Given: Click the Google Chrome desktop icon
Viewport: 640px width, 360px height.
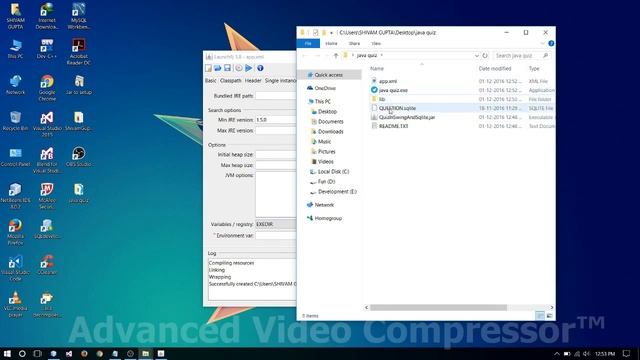Looking at the screenshot, I should pyautogui.click(x=47, y=88).
